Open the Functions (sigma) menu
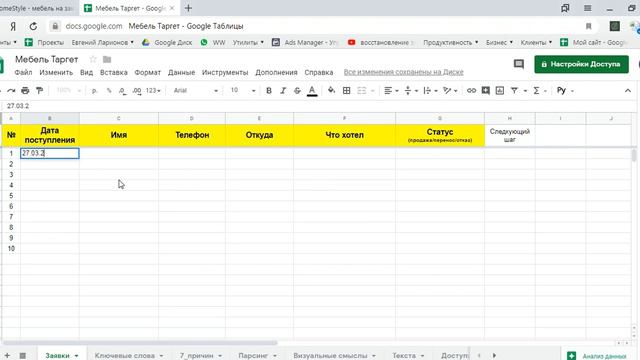This screenshot has width=640, height=360. pos(539,91)
